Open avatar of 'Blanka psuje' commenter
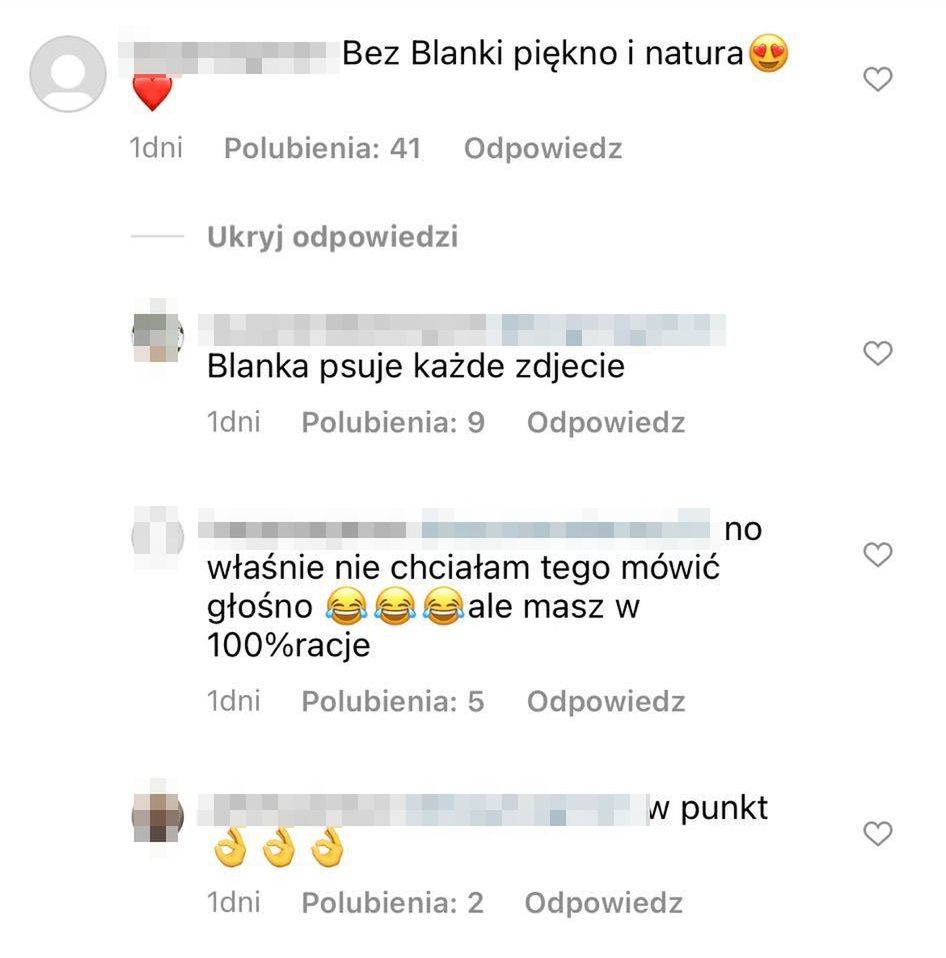Image resolution: width=946 pixels, height=958 pixels. pyautogui.click(x=158, y=332)
